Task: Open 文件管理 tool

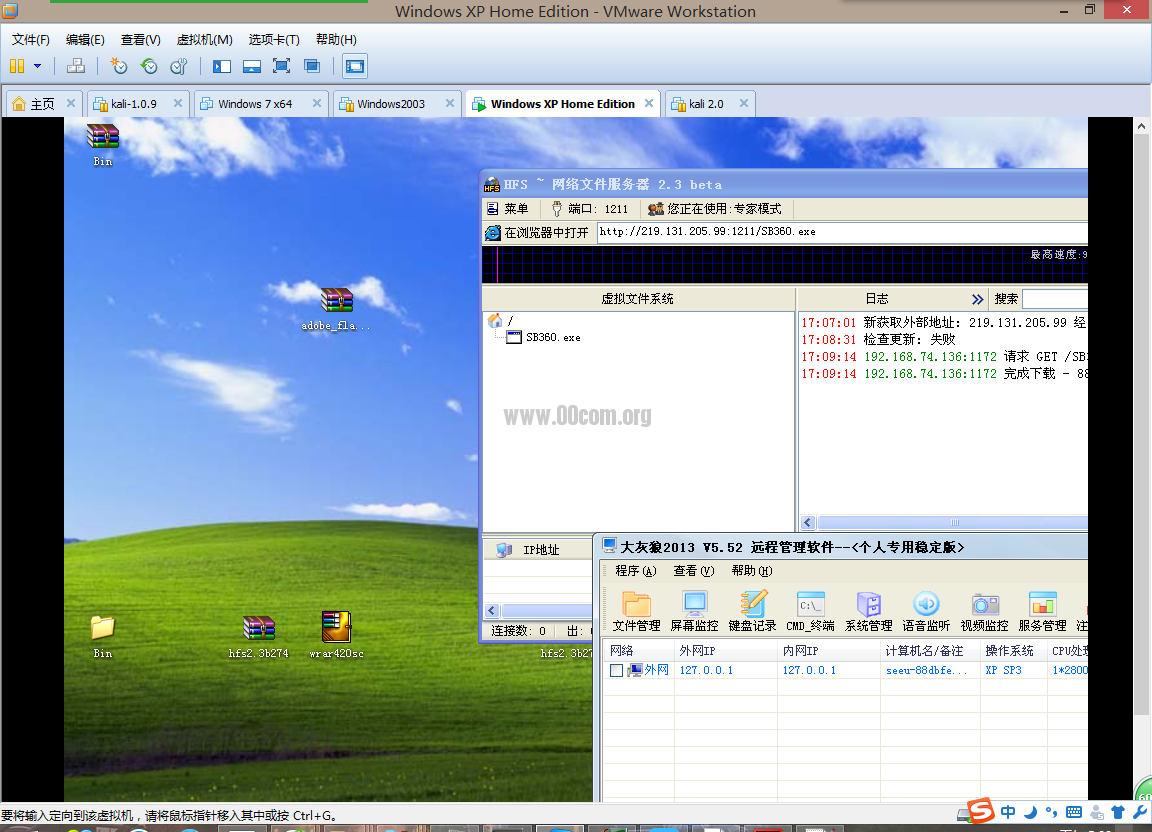Action: (636, 611)
